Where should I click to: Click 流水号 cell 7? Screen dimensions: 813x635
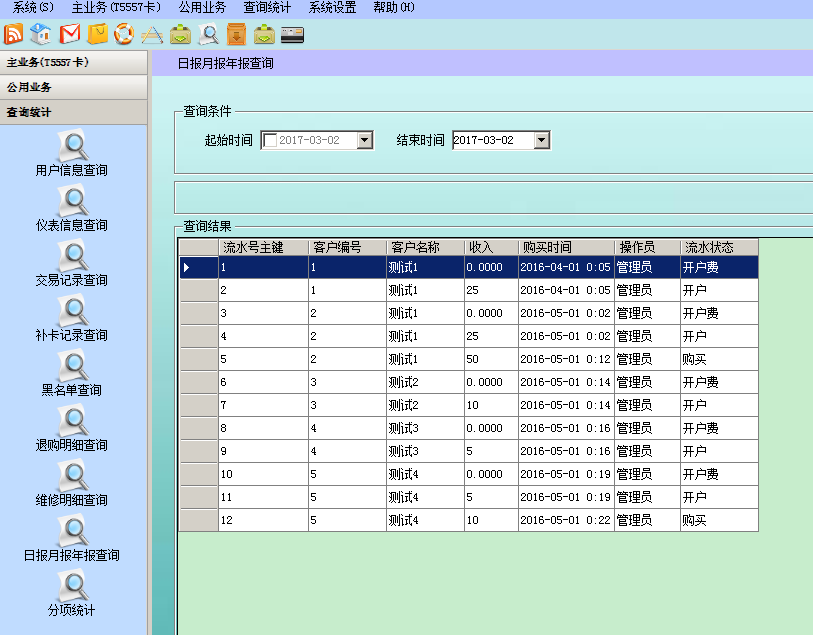(263, 405)
